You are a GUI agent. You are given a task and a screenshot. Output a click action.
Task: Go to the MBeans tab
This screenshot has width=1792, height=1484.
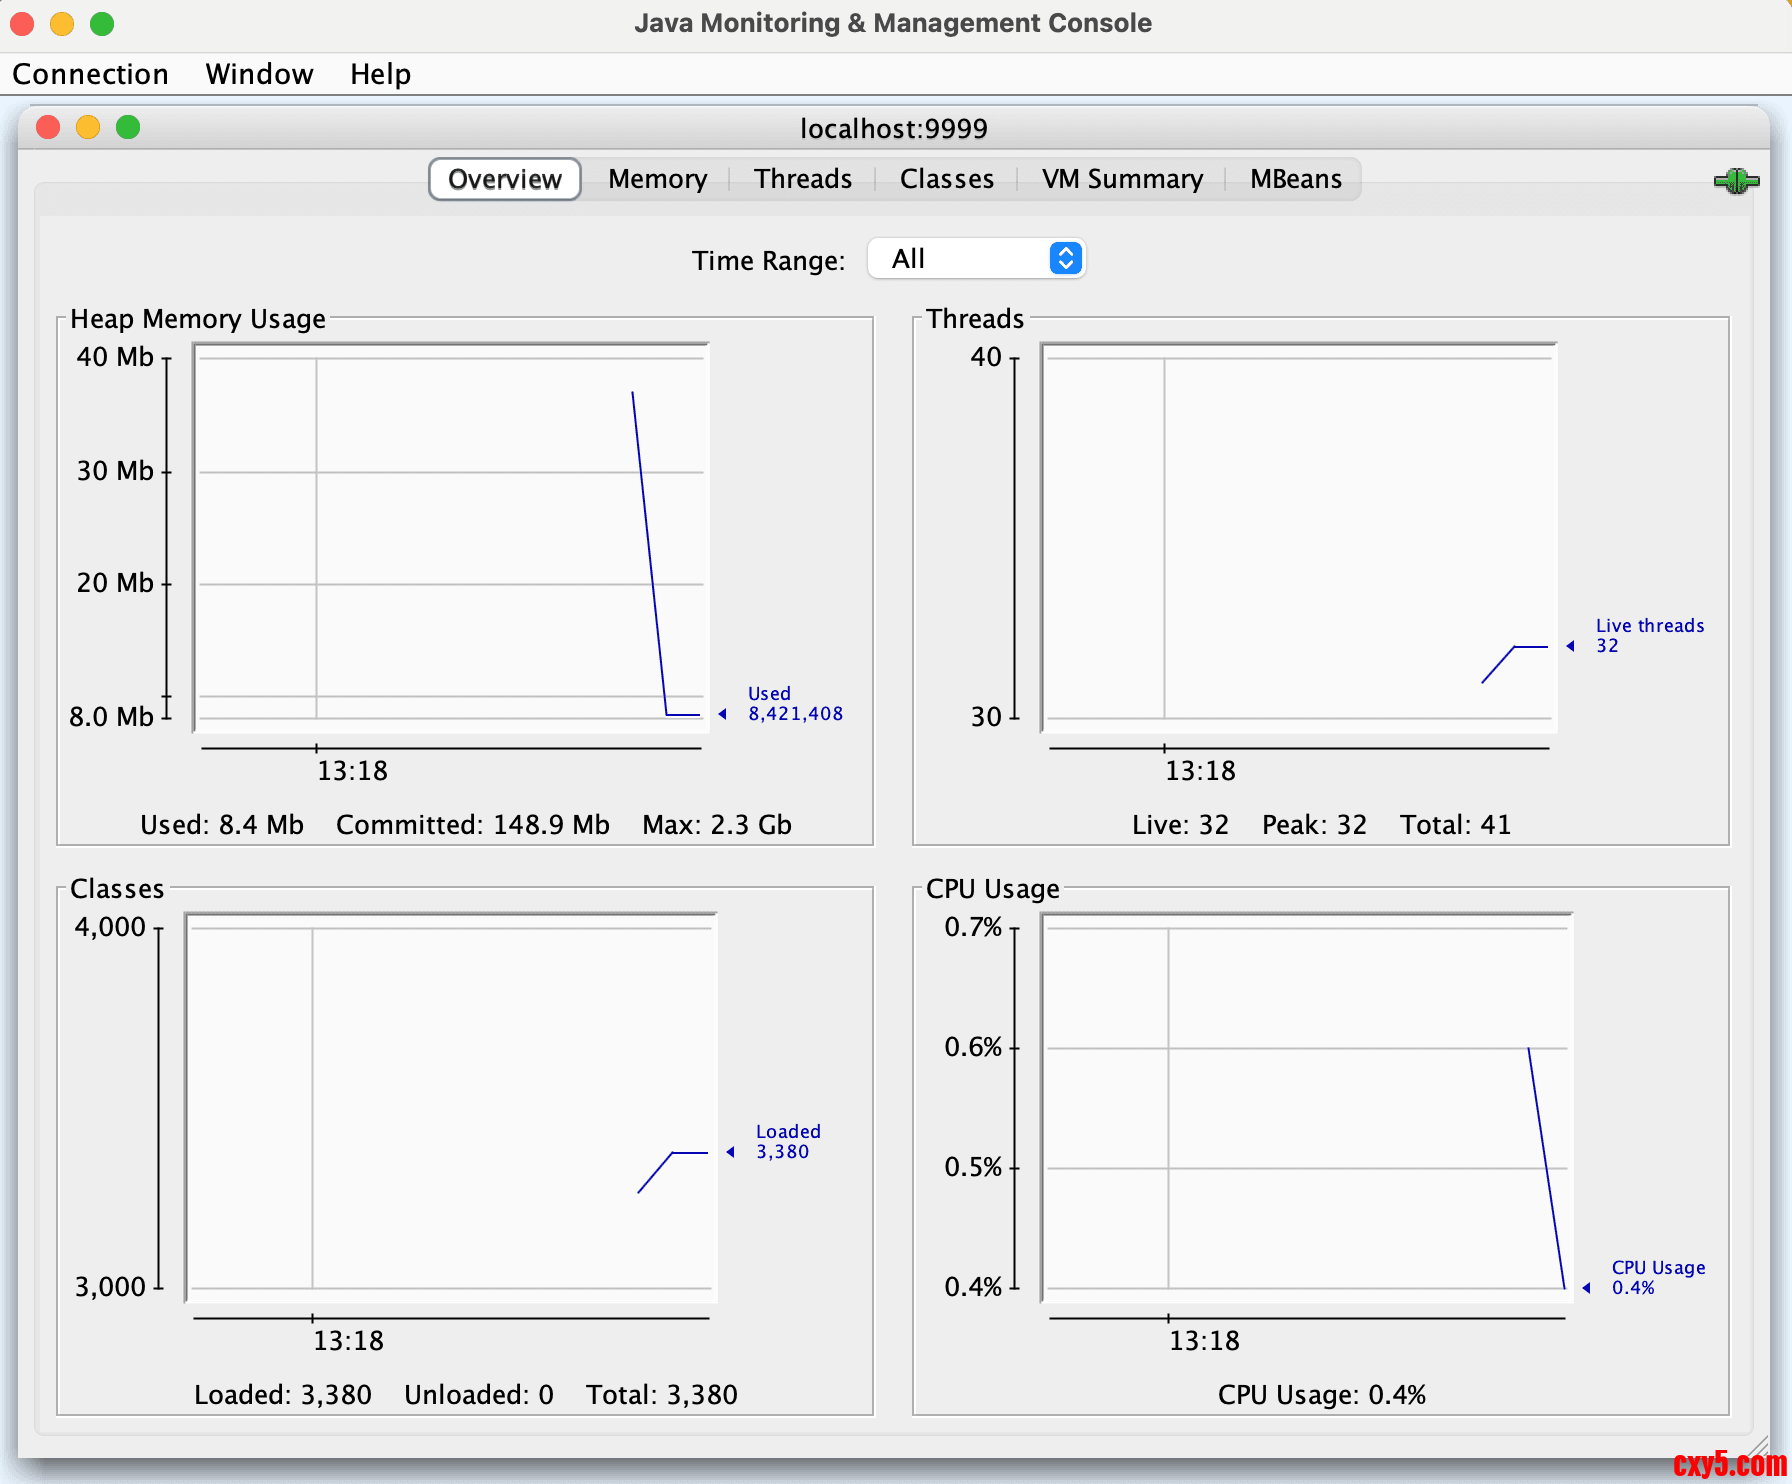1295,179
